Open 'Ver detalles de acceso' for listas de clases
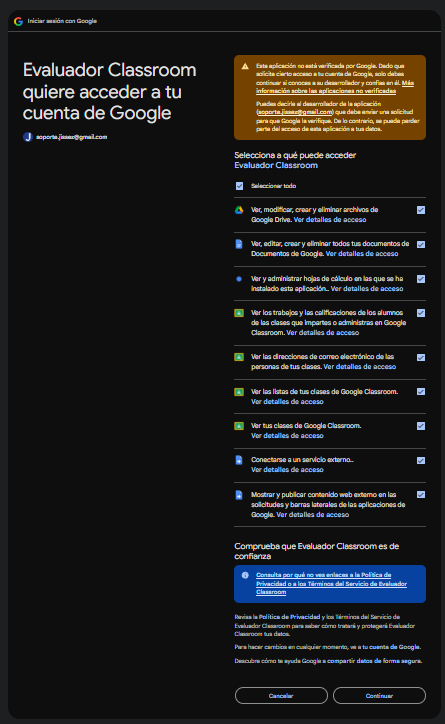The height and width of the screenshot is (724, 445). coord(287,402)
